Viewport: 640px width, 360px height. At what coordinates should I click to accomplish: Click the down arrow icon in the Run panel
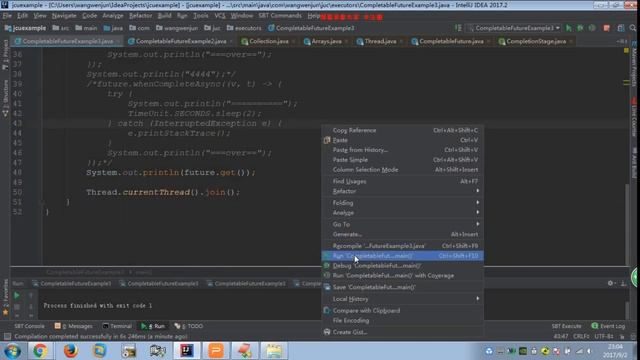coord(31,306)
